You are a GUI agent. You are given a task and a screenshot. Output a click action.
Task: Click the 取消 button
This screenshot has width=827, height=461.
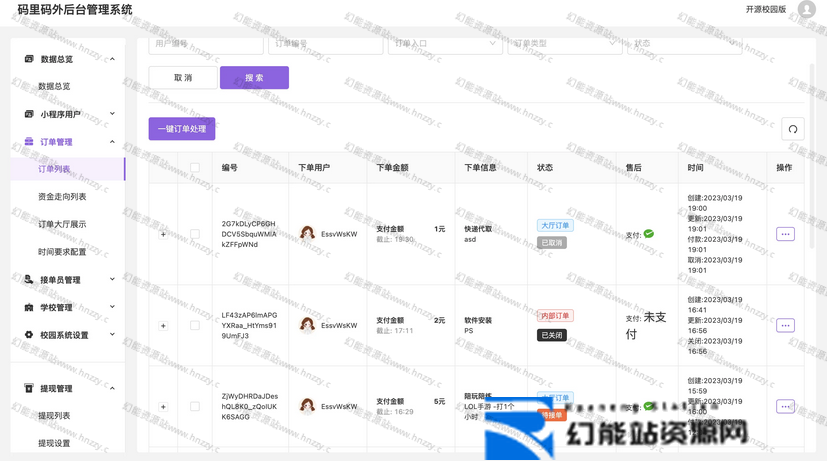(x=183, y=78)
